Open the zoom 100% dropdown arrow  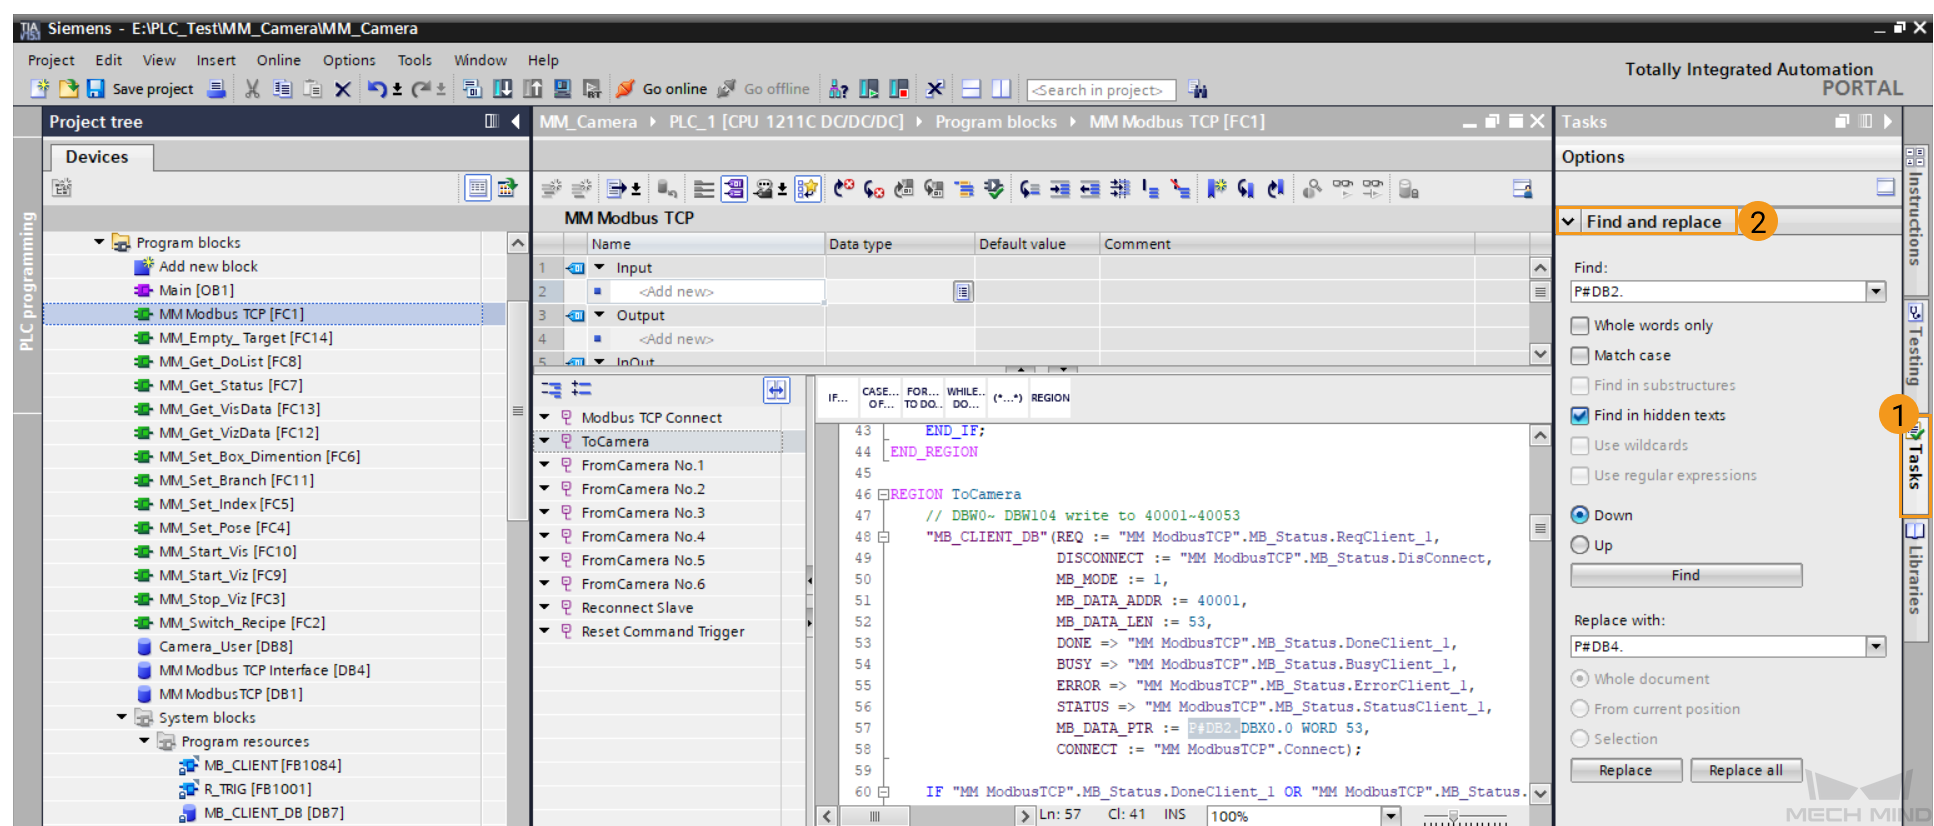coord(1391,816)
